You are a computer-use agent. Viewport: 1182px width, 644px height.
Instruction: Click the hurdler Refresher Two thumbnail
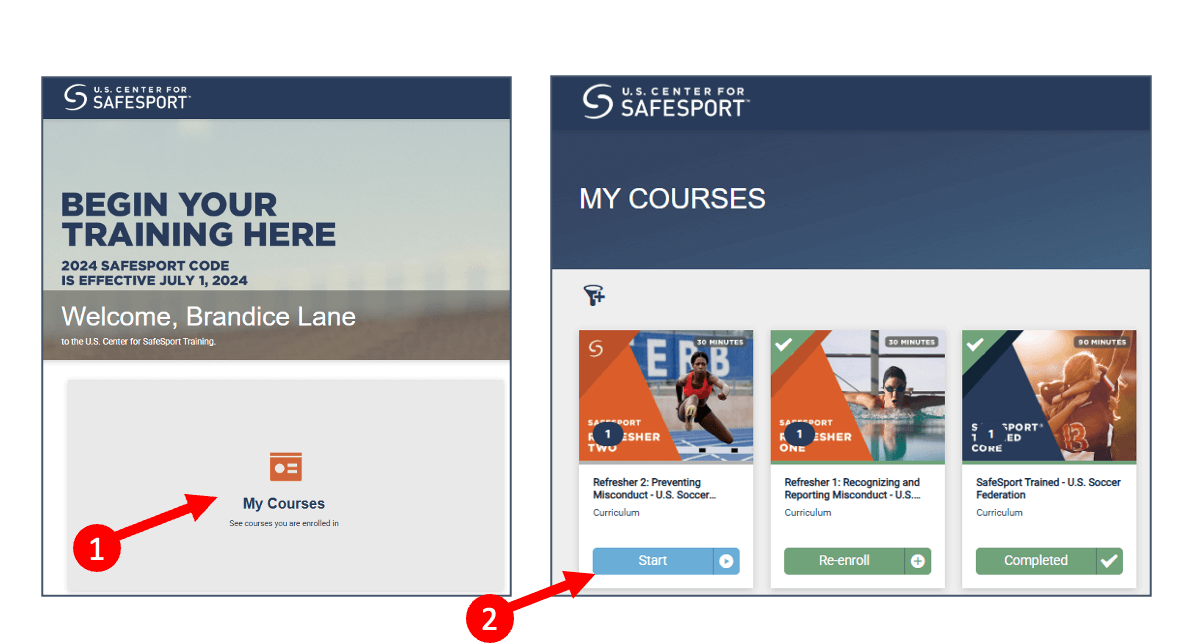coord(666,396)
